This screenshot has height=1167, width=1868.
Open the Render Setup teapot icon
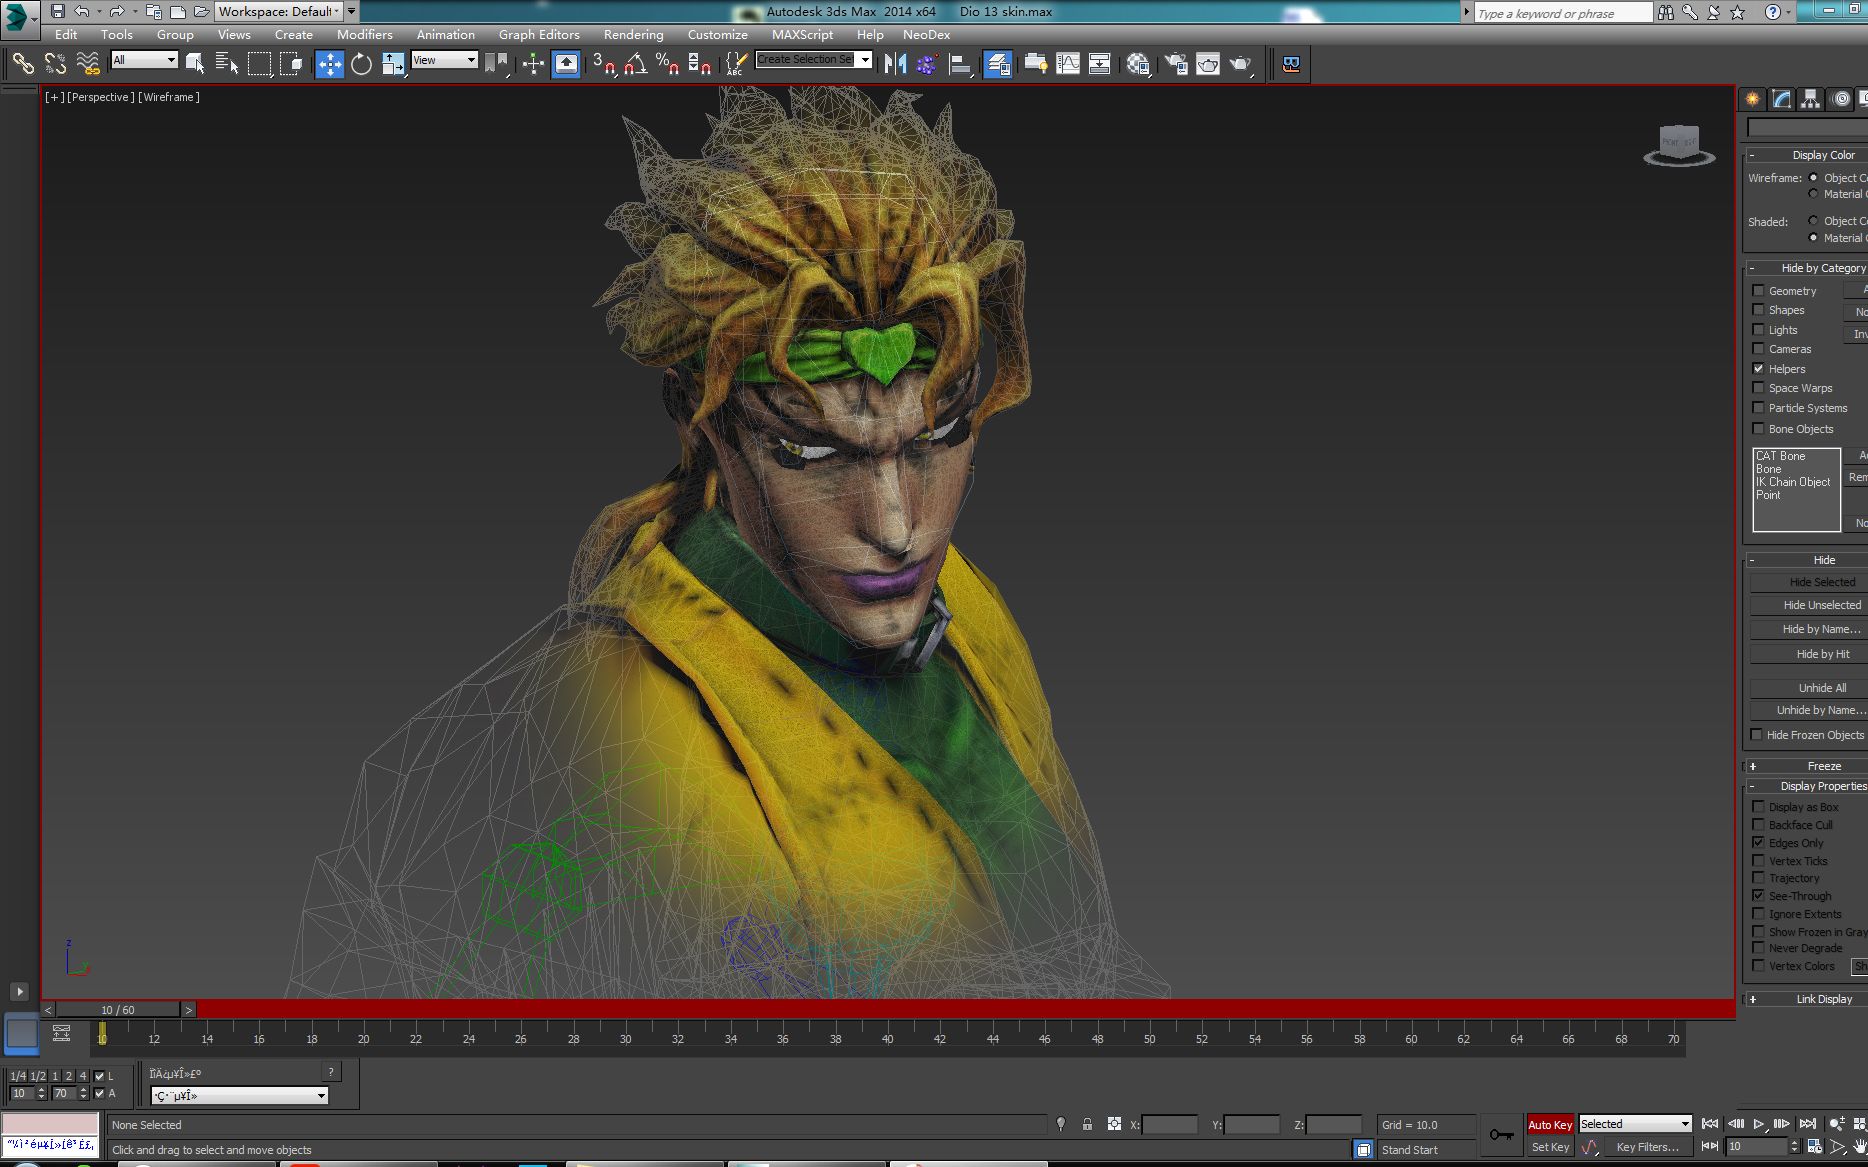point(1176,64)
